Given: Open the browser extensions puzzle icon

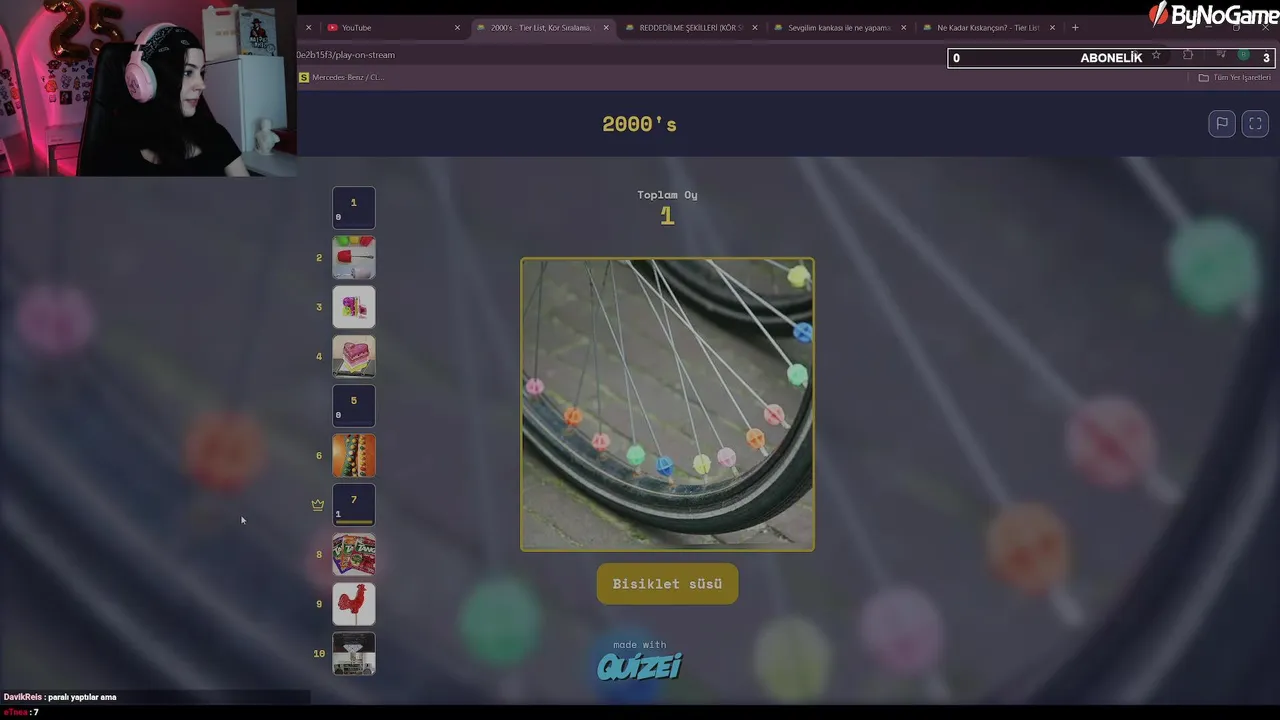Looking at the screenshot, I should pyautogui.click(x=1188, y=56).
